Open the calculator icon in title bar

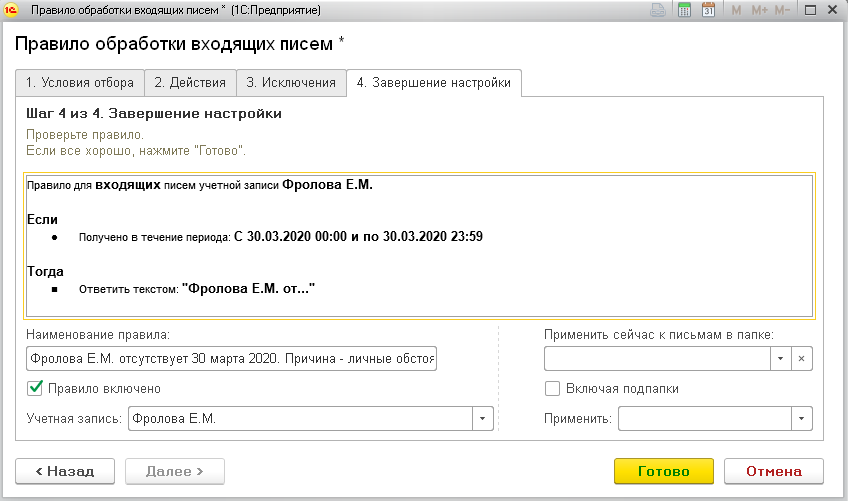[685, 11]
